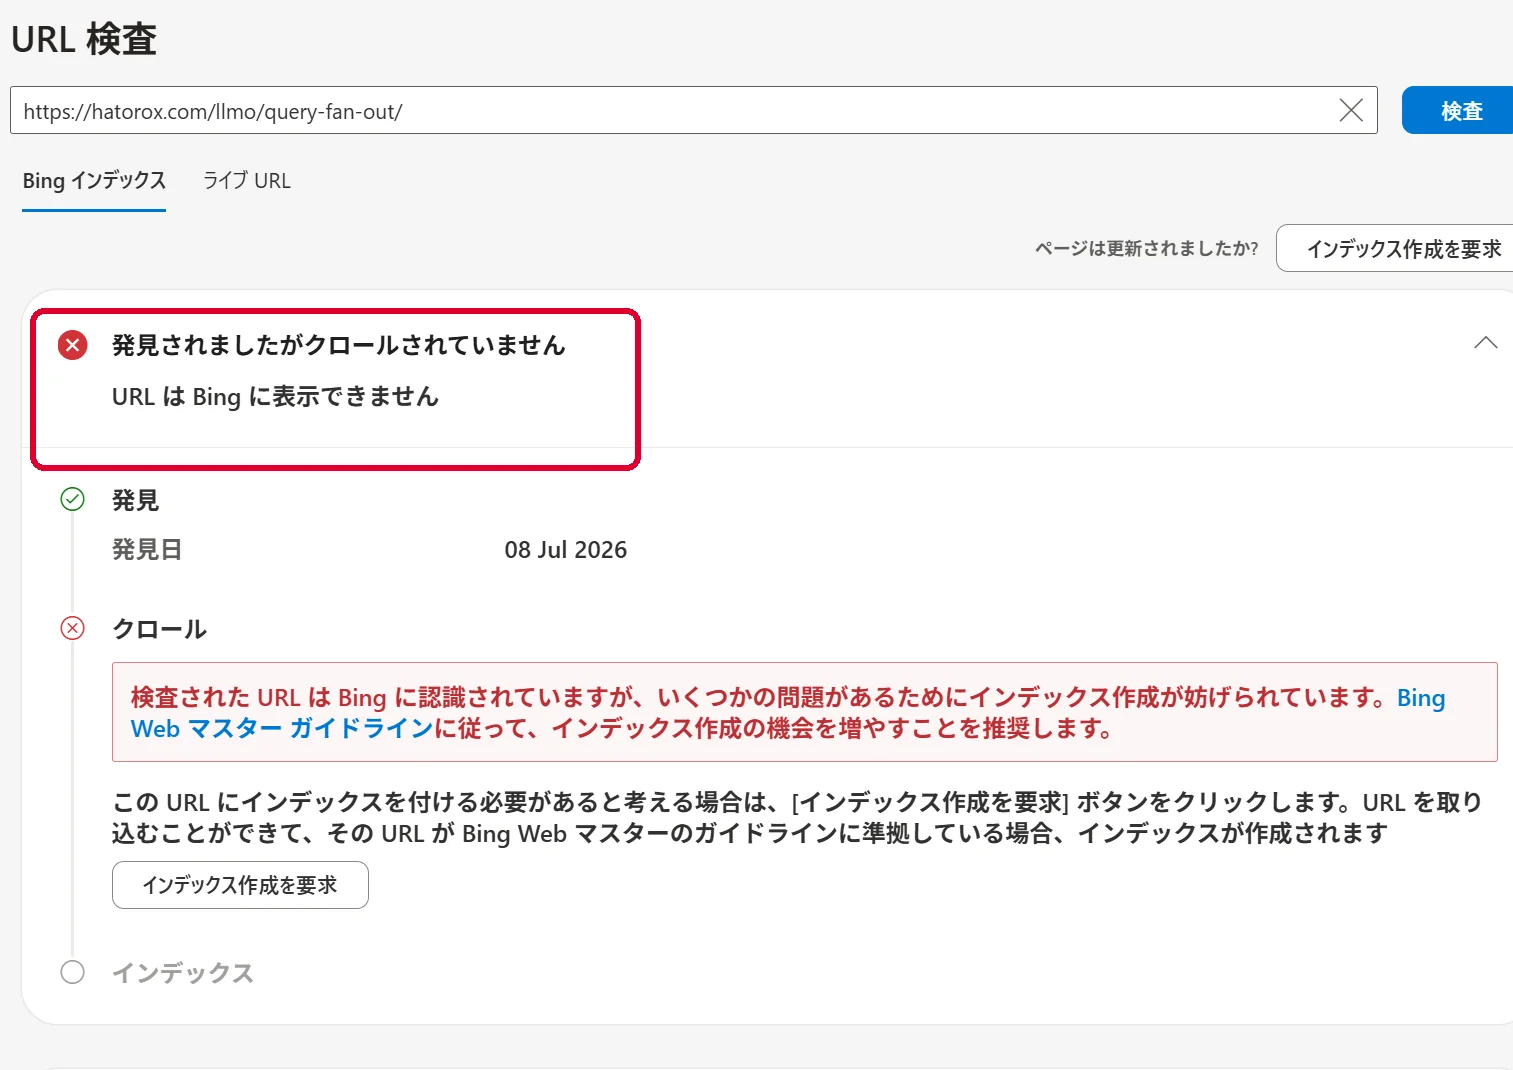
Task: Click the 発見 step heading
Action: (x=136, y=500)
